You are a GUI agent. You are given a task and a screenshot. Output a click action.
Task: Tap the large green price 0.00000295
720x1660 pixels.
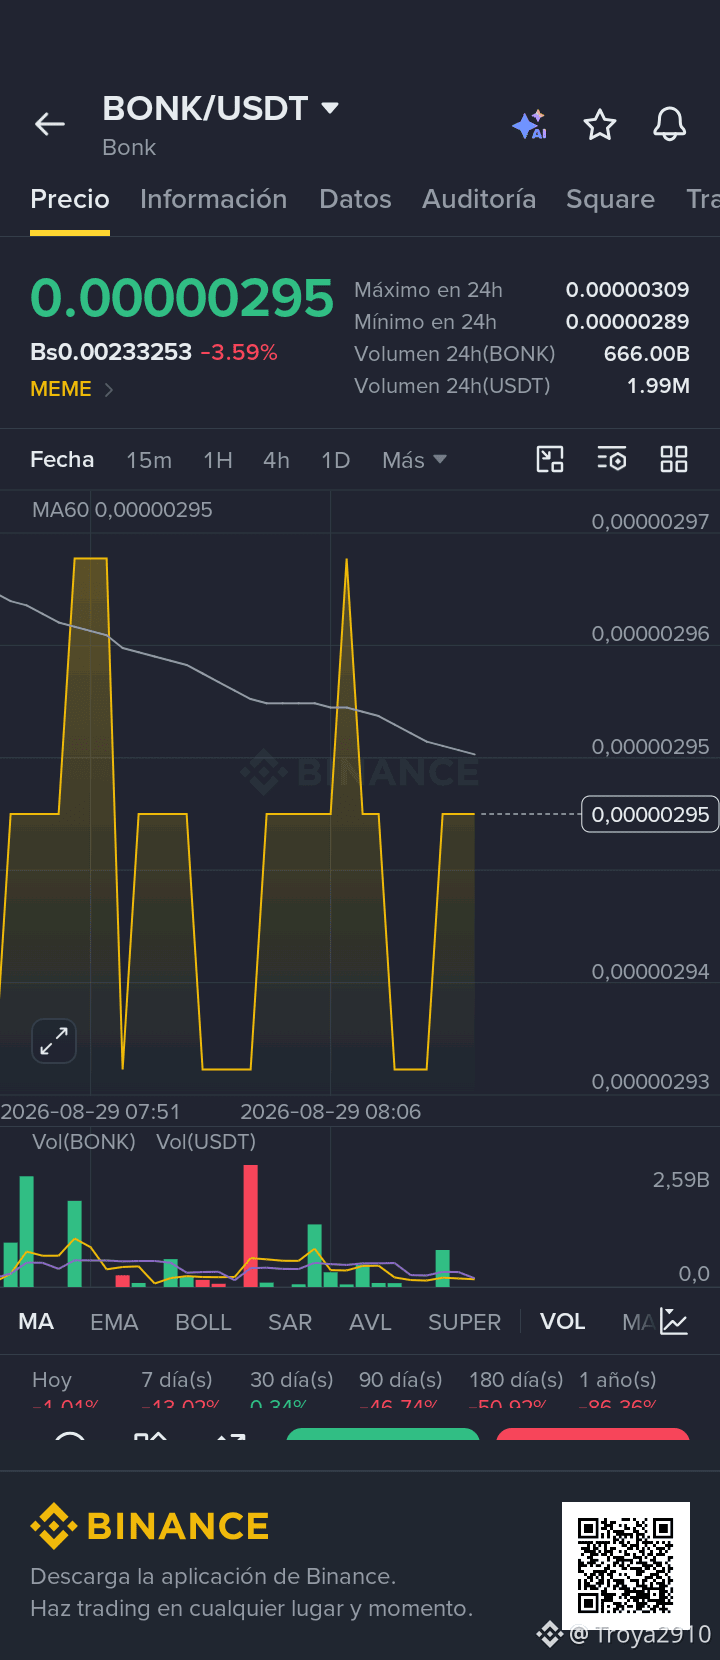tap(182, 298)
